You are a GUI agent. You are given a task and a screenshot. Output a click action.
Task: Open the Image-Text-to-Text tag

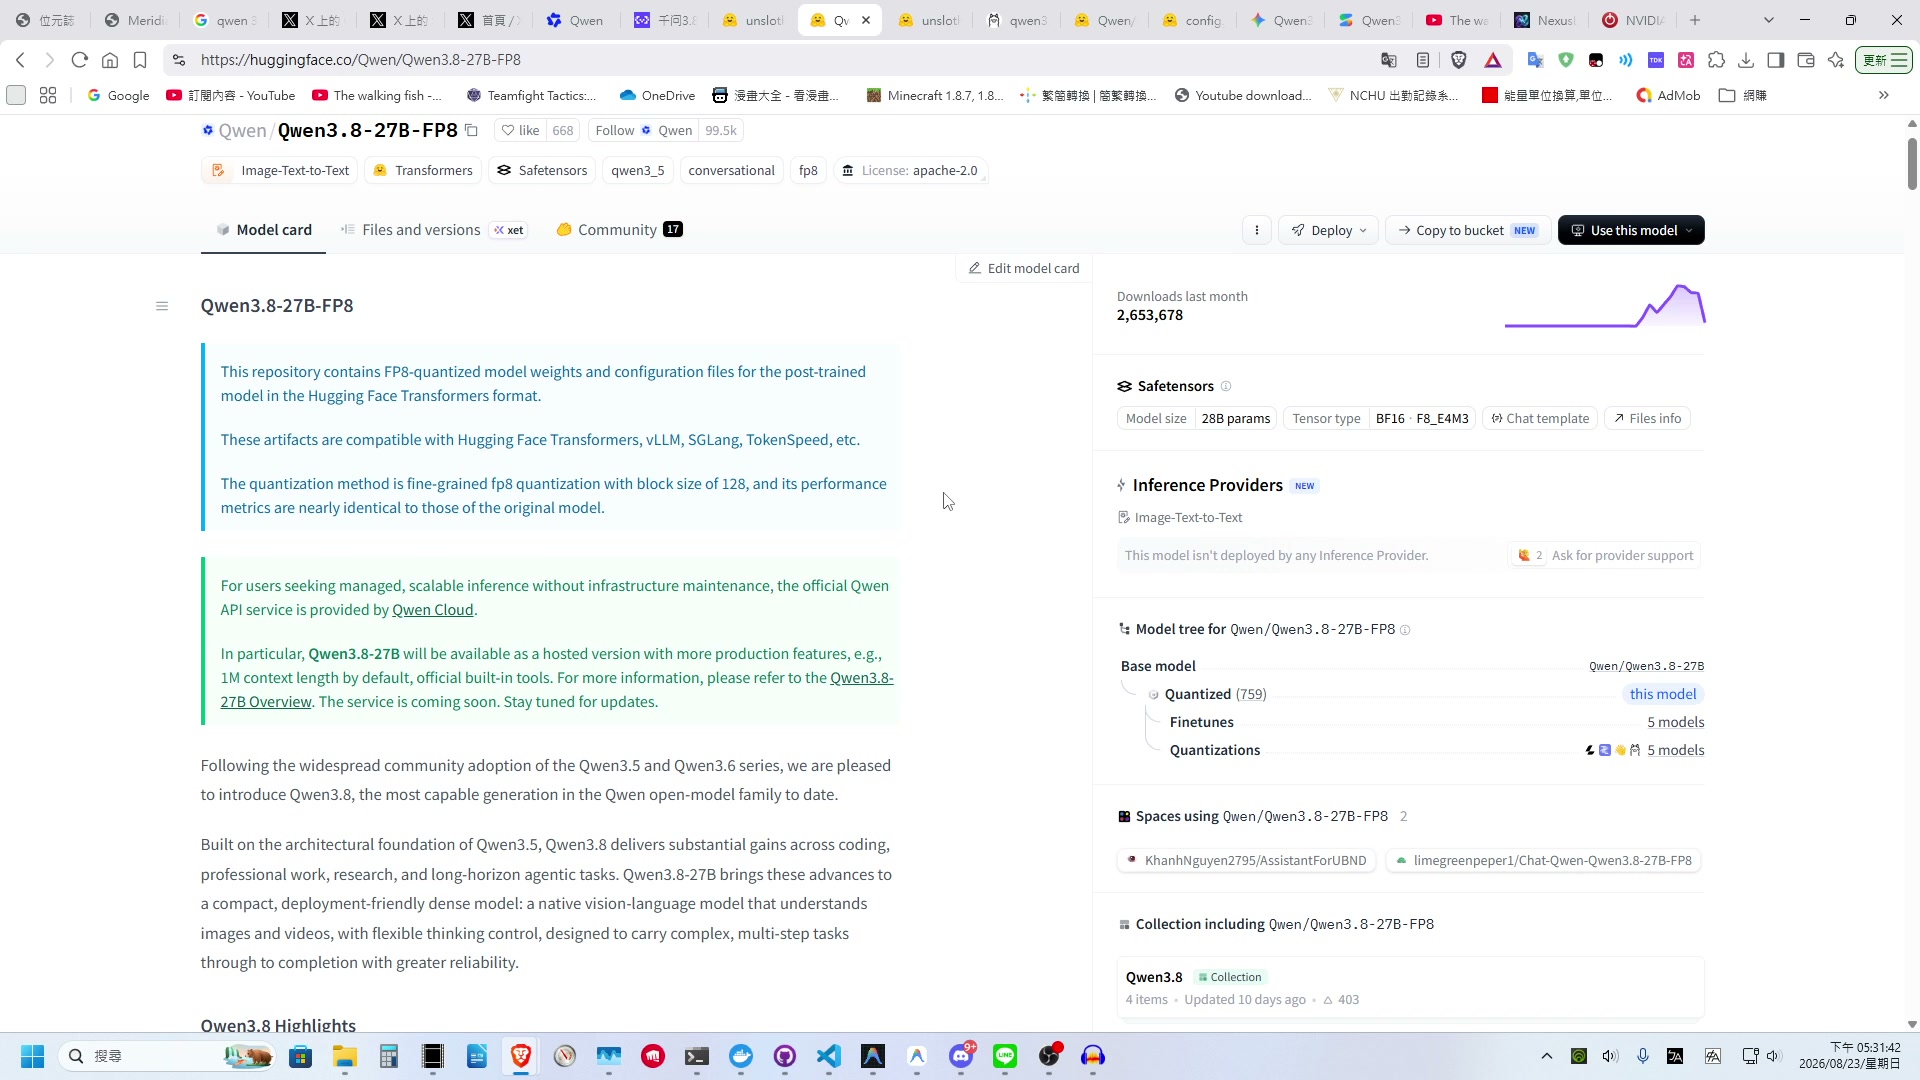click(281, 171)
